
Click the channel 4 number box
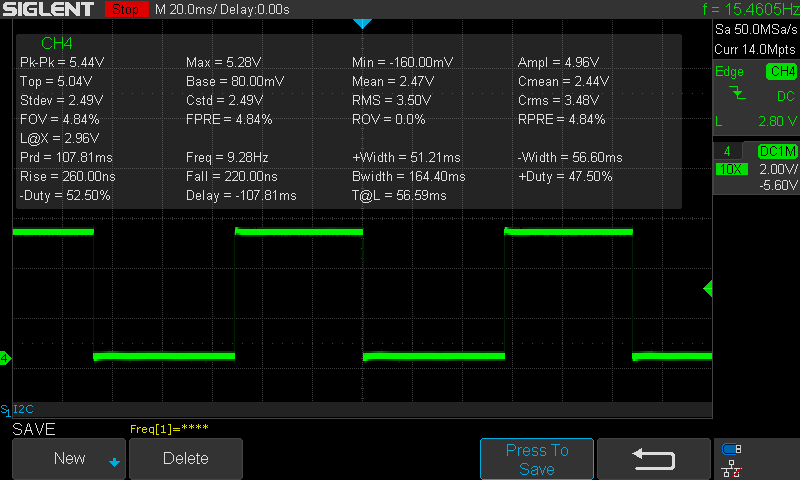click(x=727, y=151)
